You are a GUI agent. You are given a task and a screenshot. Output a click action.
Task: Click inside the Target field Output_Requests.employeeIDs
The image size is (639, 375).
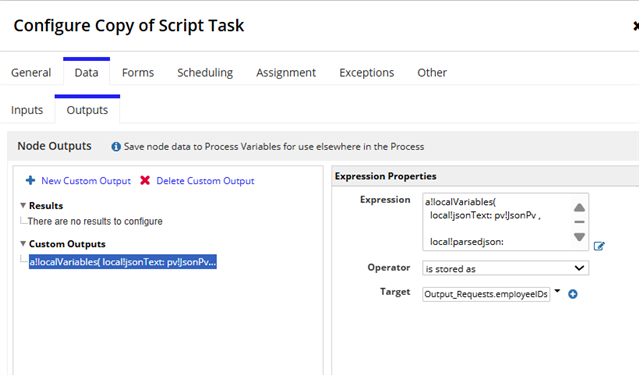click(x=486, y=294)
